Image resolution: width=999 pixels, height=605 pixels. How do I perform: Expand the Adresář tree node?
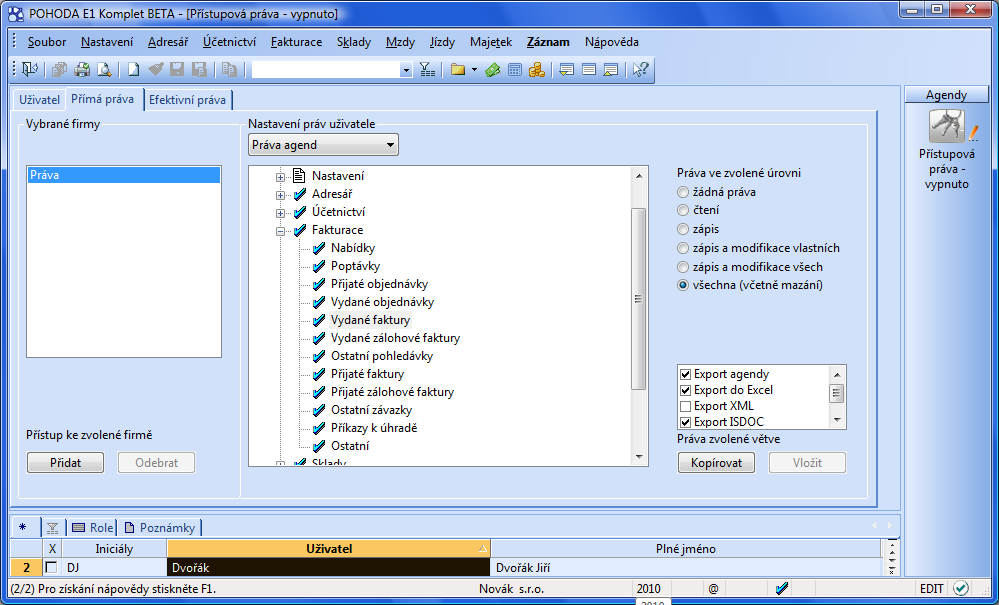click(x=280, y=195)
